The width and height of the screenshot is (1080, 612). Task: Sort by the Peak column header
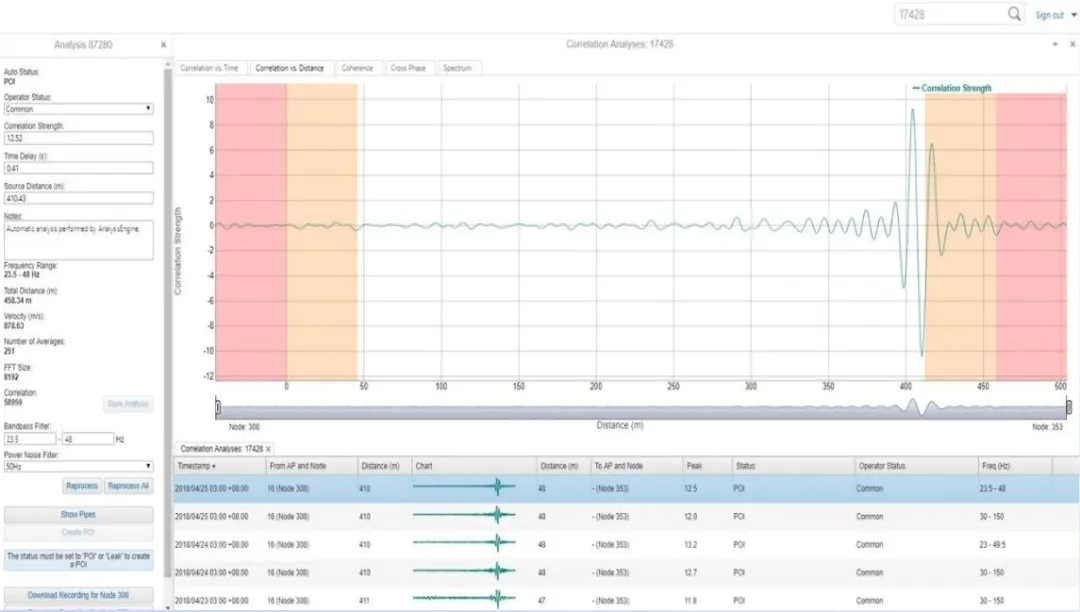[707, 466]
